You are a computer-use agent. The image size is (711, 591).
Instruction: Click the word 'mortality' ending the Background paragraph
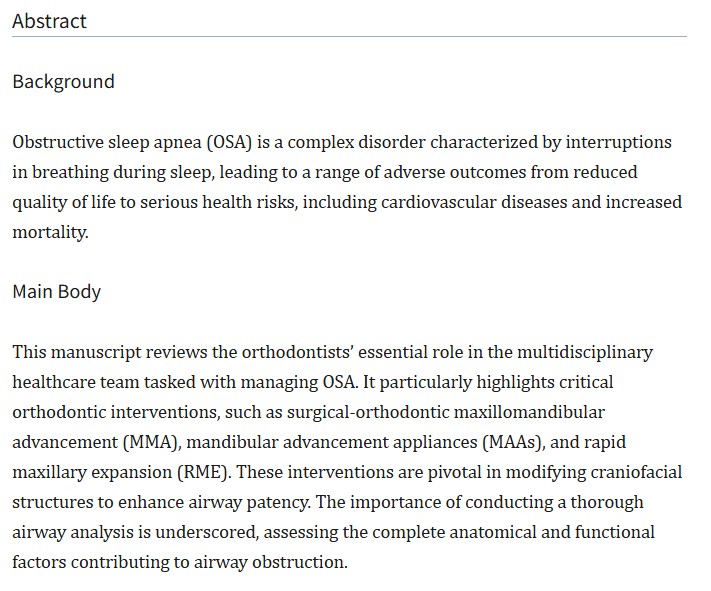[x=49, y=232]
